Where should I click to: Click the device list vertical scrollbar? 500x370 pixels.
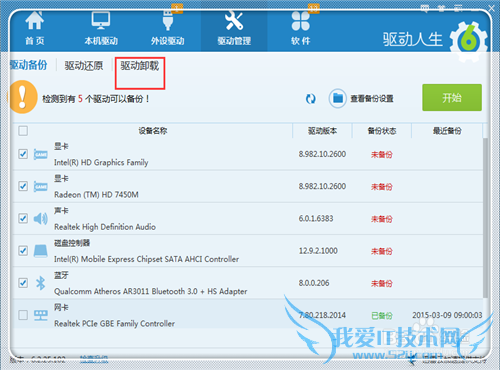click(485, 218)
